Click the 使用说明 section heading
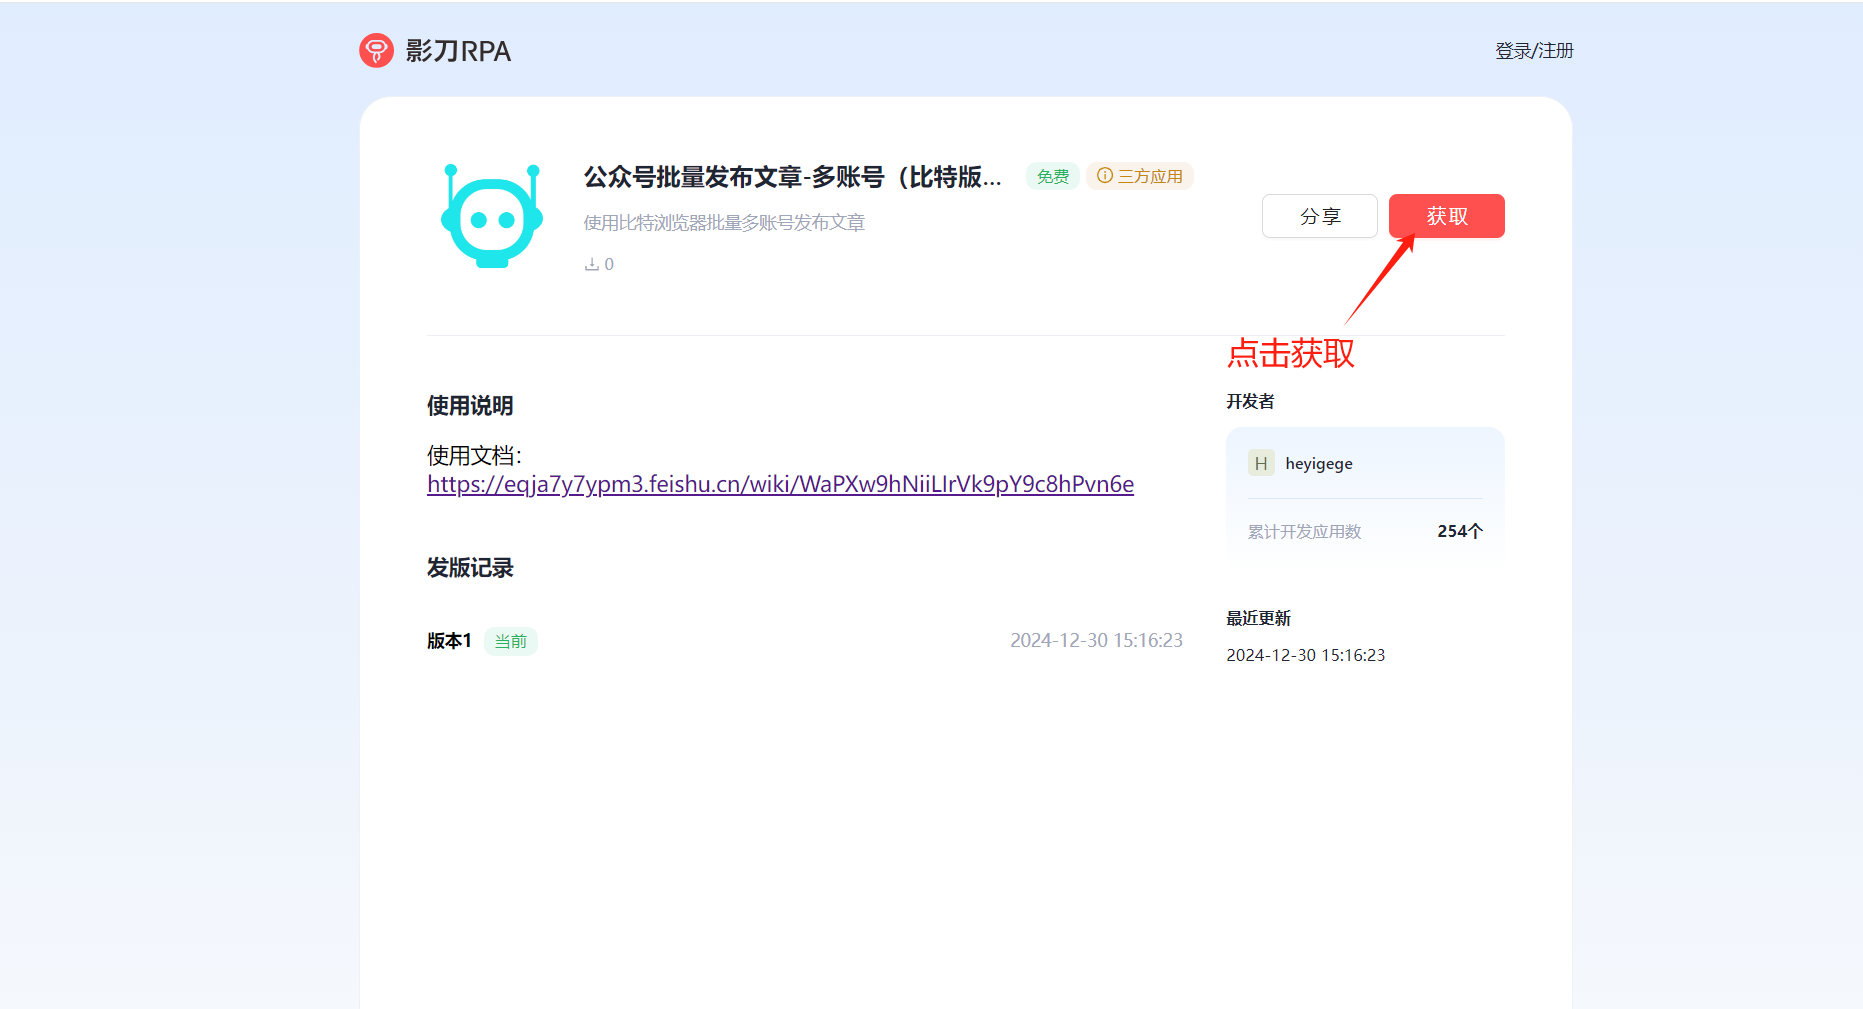The image size is (1863, 1009). click(470, 406)
